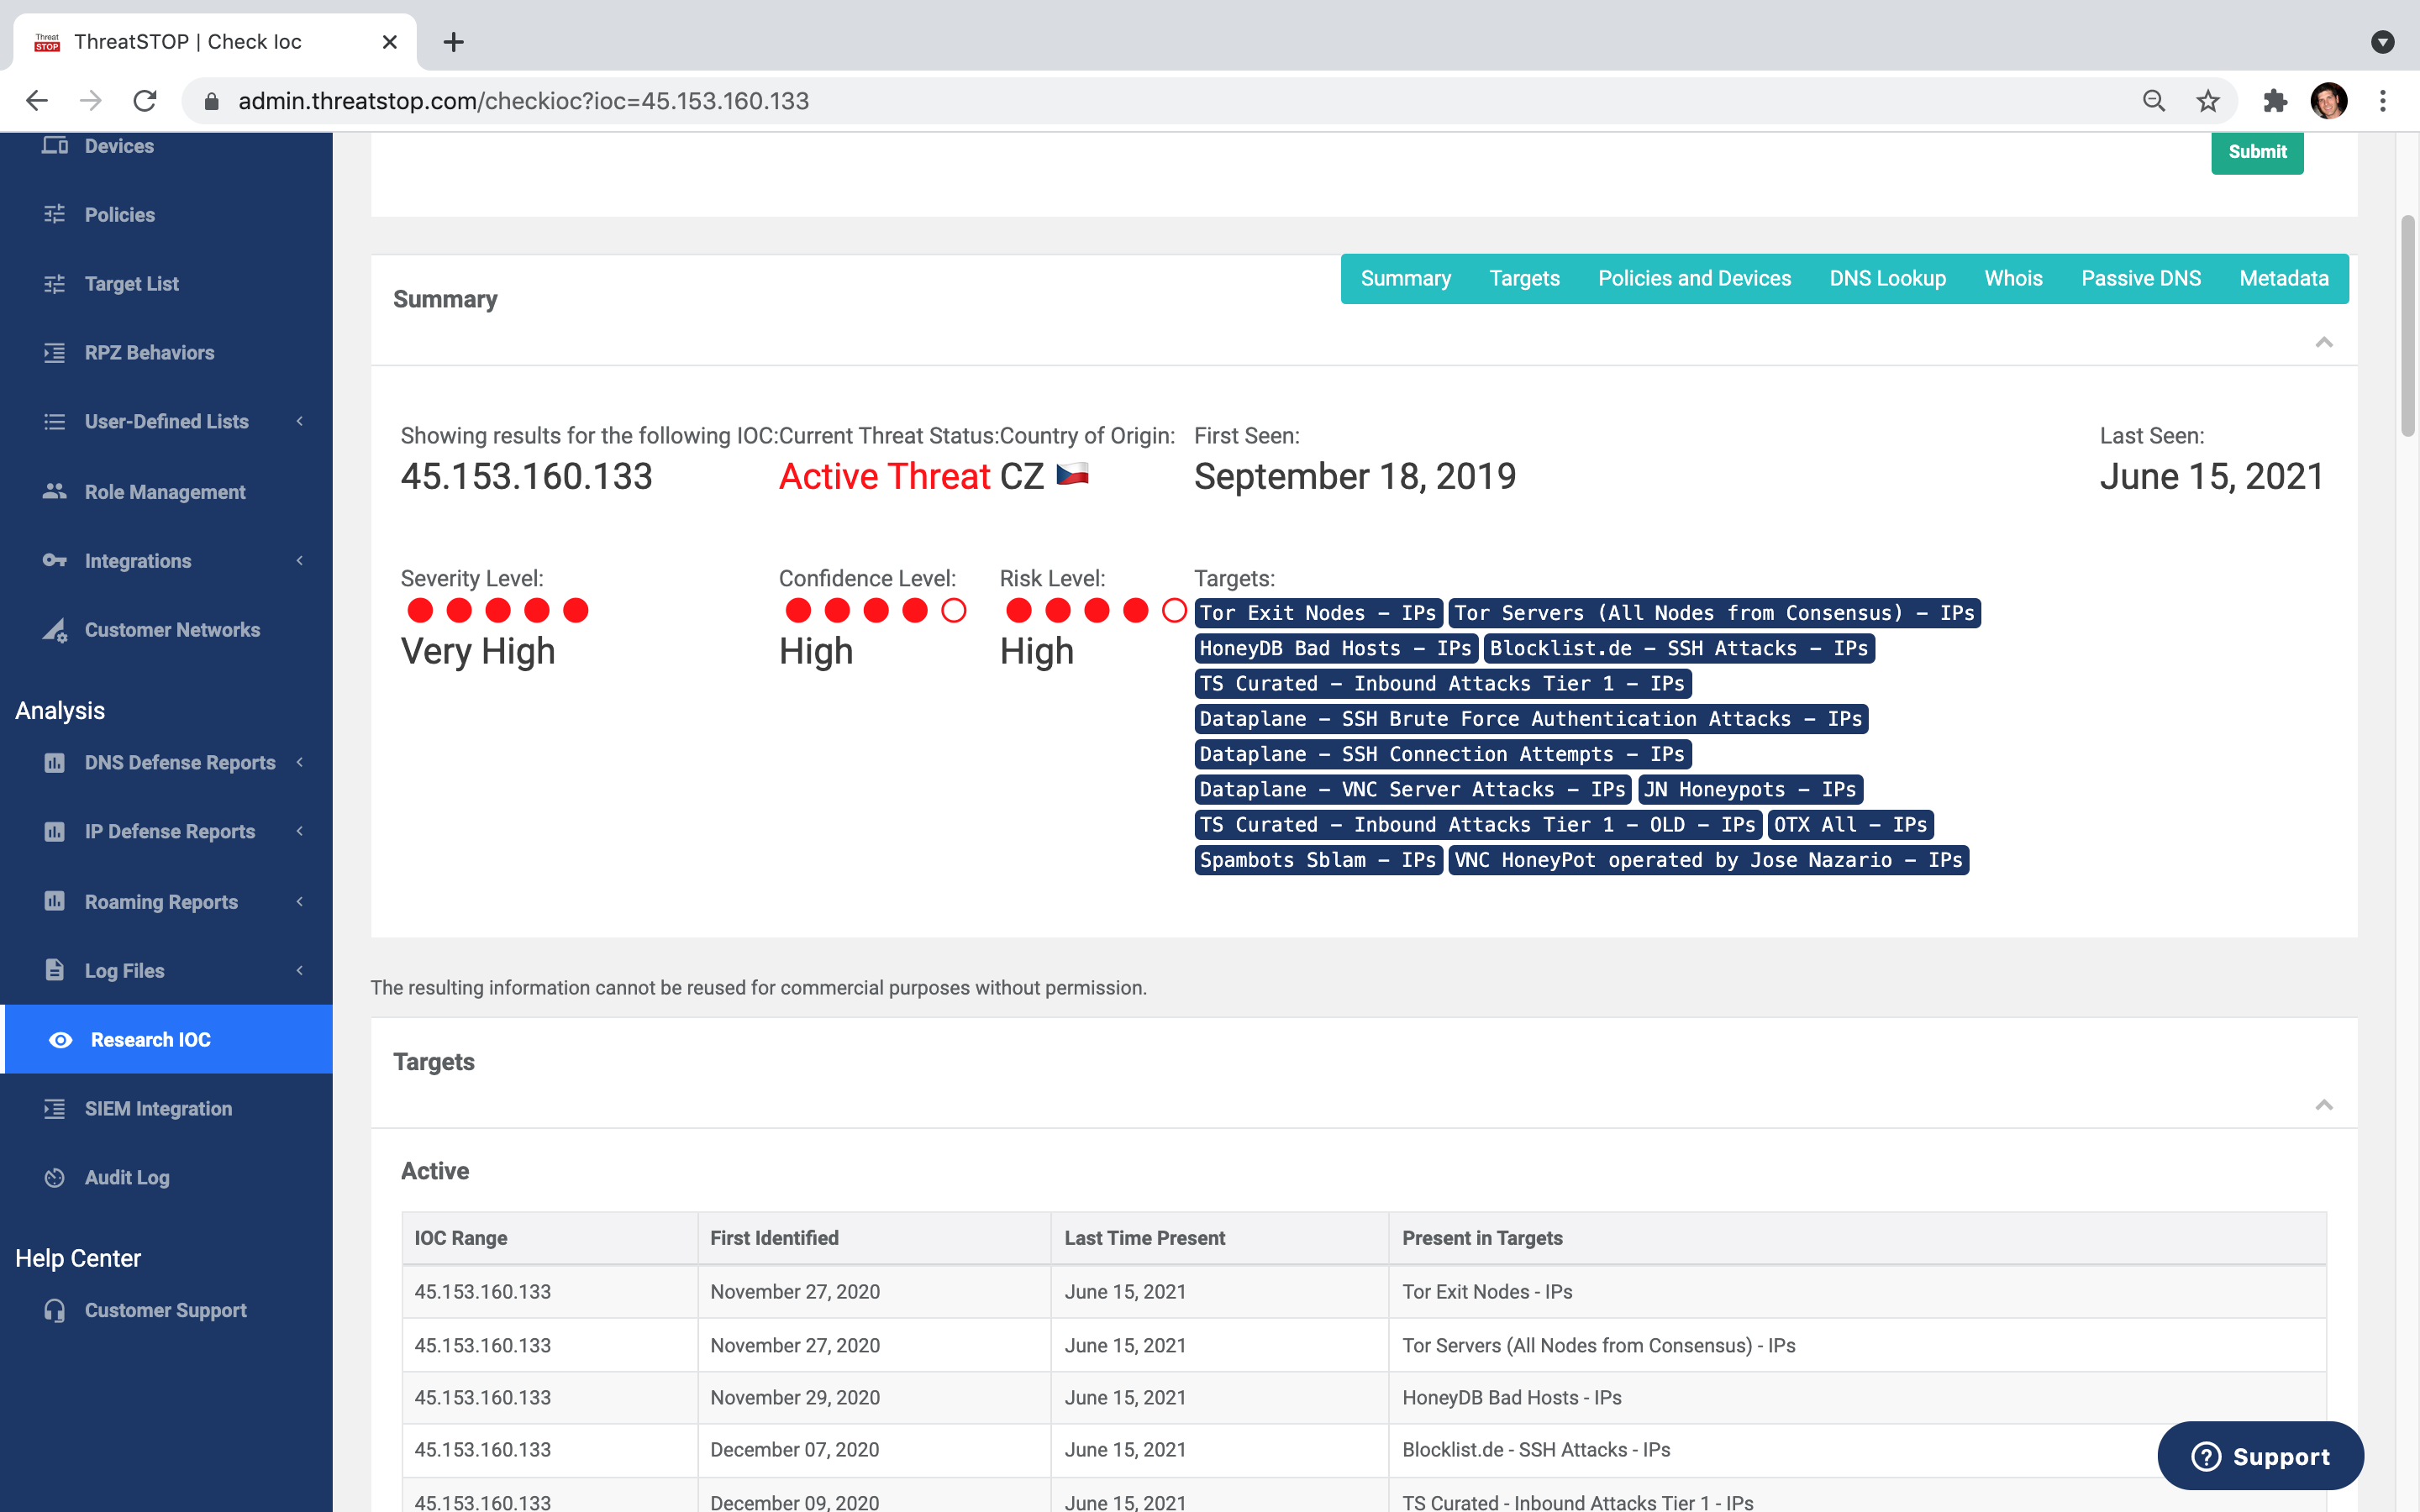Click the SIEM Integration icon
The height and width of the screenshot is (1512, 2420).
click(52, 1108)
